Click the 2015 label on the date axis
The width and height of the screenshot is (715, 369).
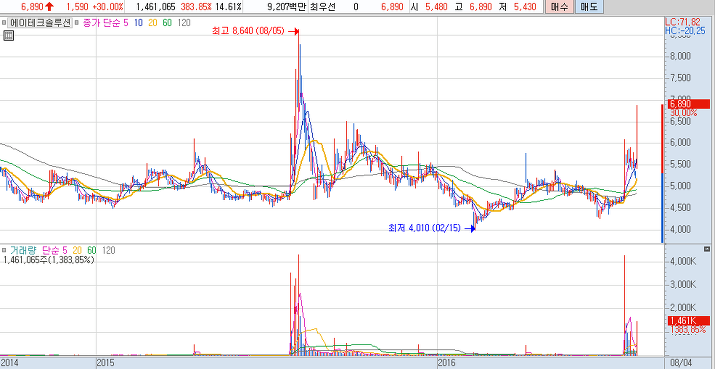tap(105, 363)
